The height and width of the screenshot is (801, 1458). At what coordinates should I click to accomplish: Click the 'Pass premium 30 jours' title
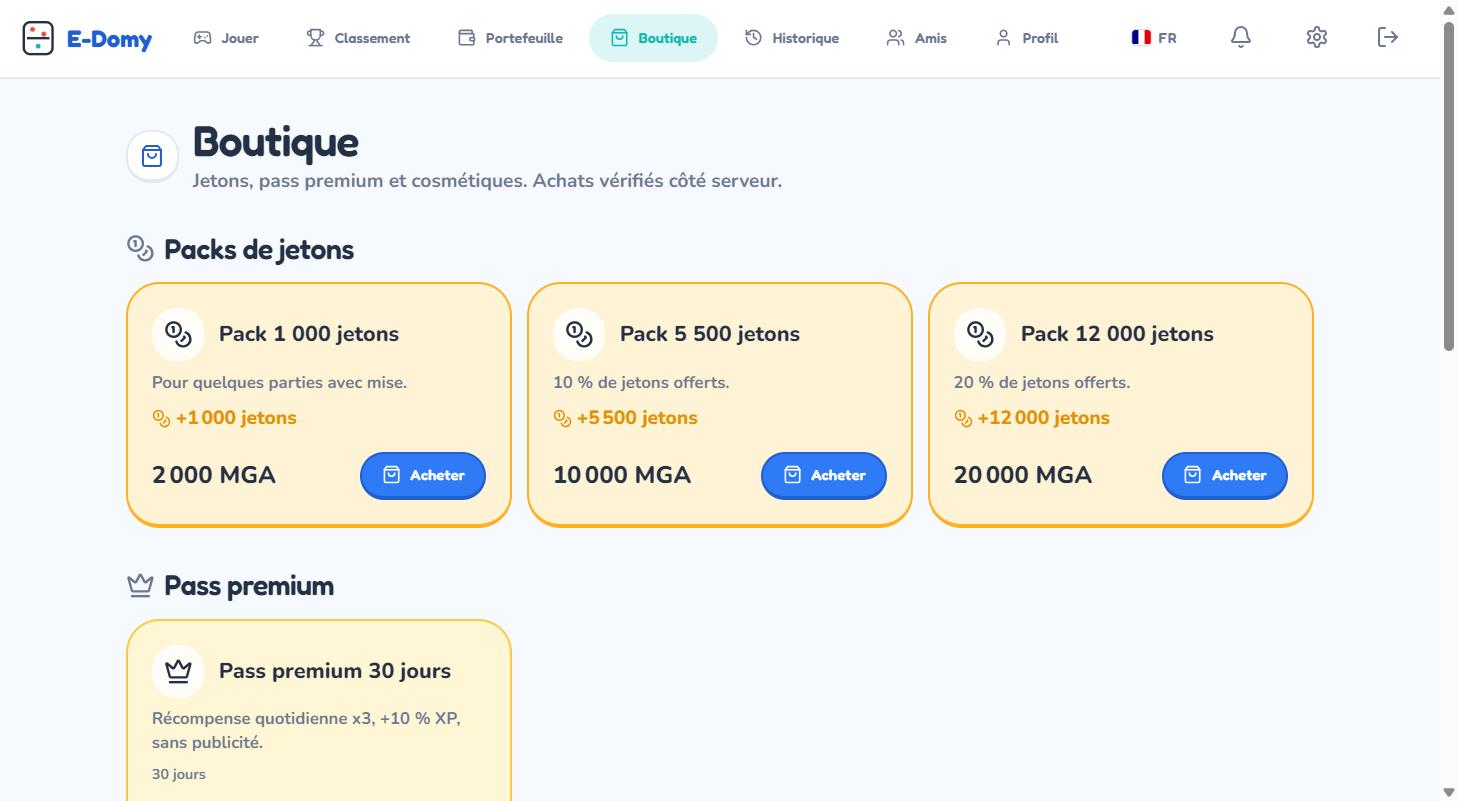coord(335,671)
